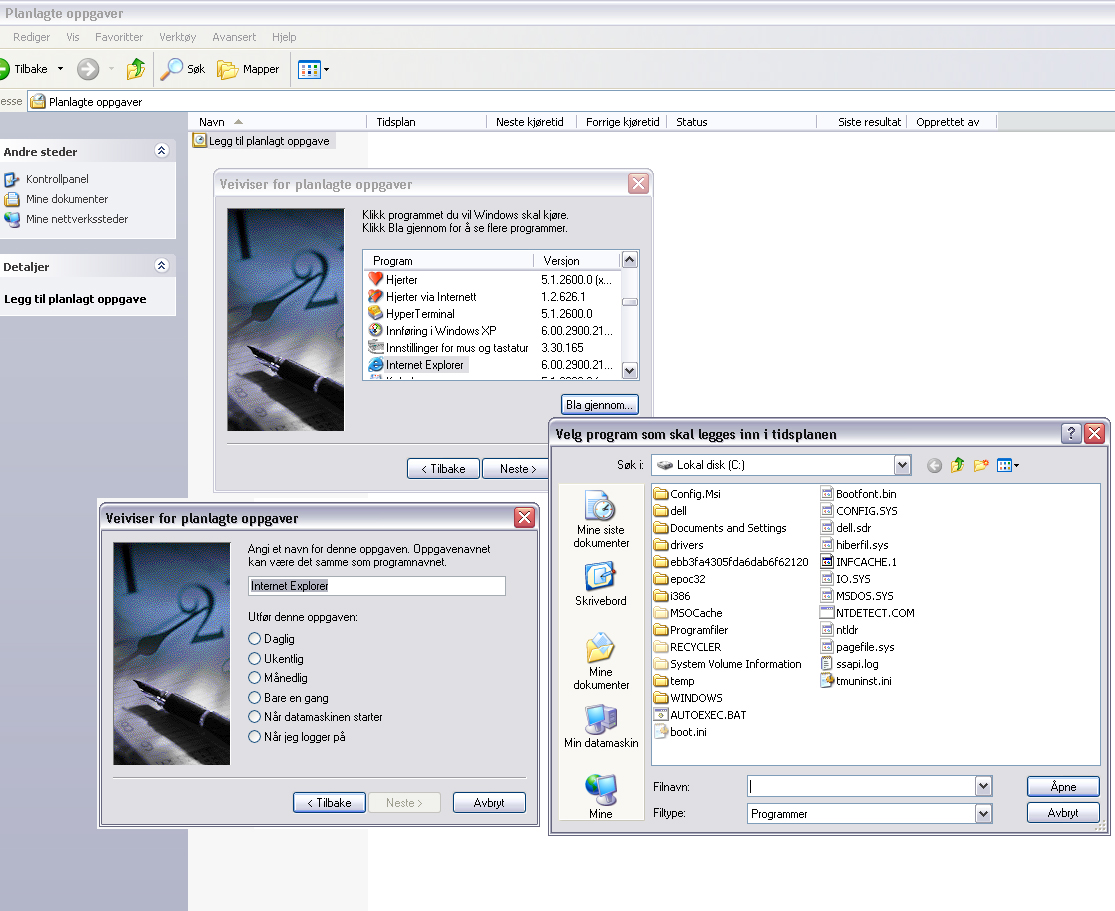Viewport: 1115px width, 911px height.
Task: Select the WINDOWS folder
Action: (x=688, y=698)
